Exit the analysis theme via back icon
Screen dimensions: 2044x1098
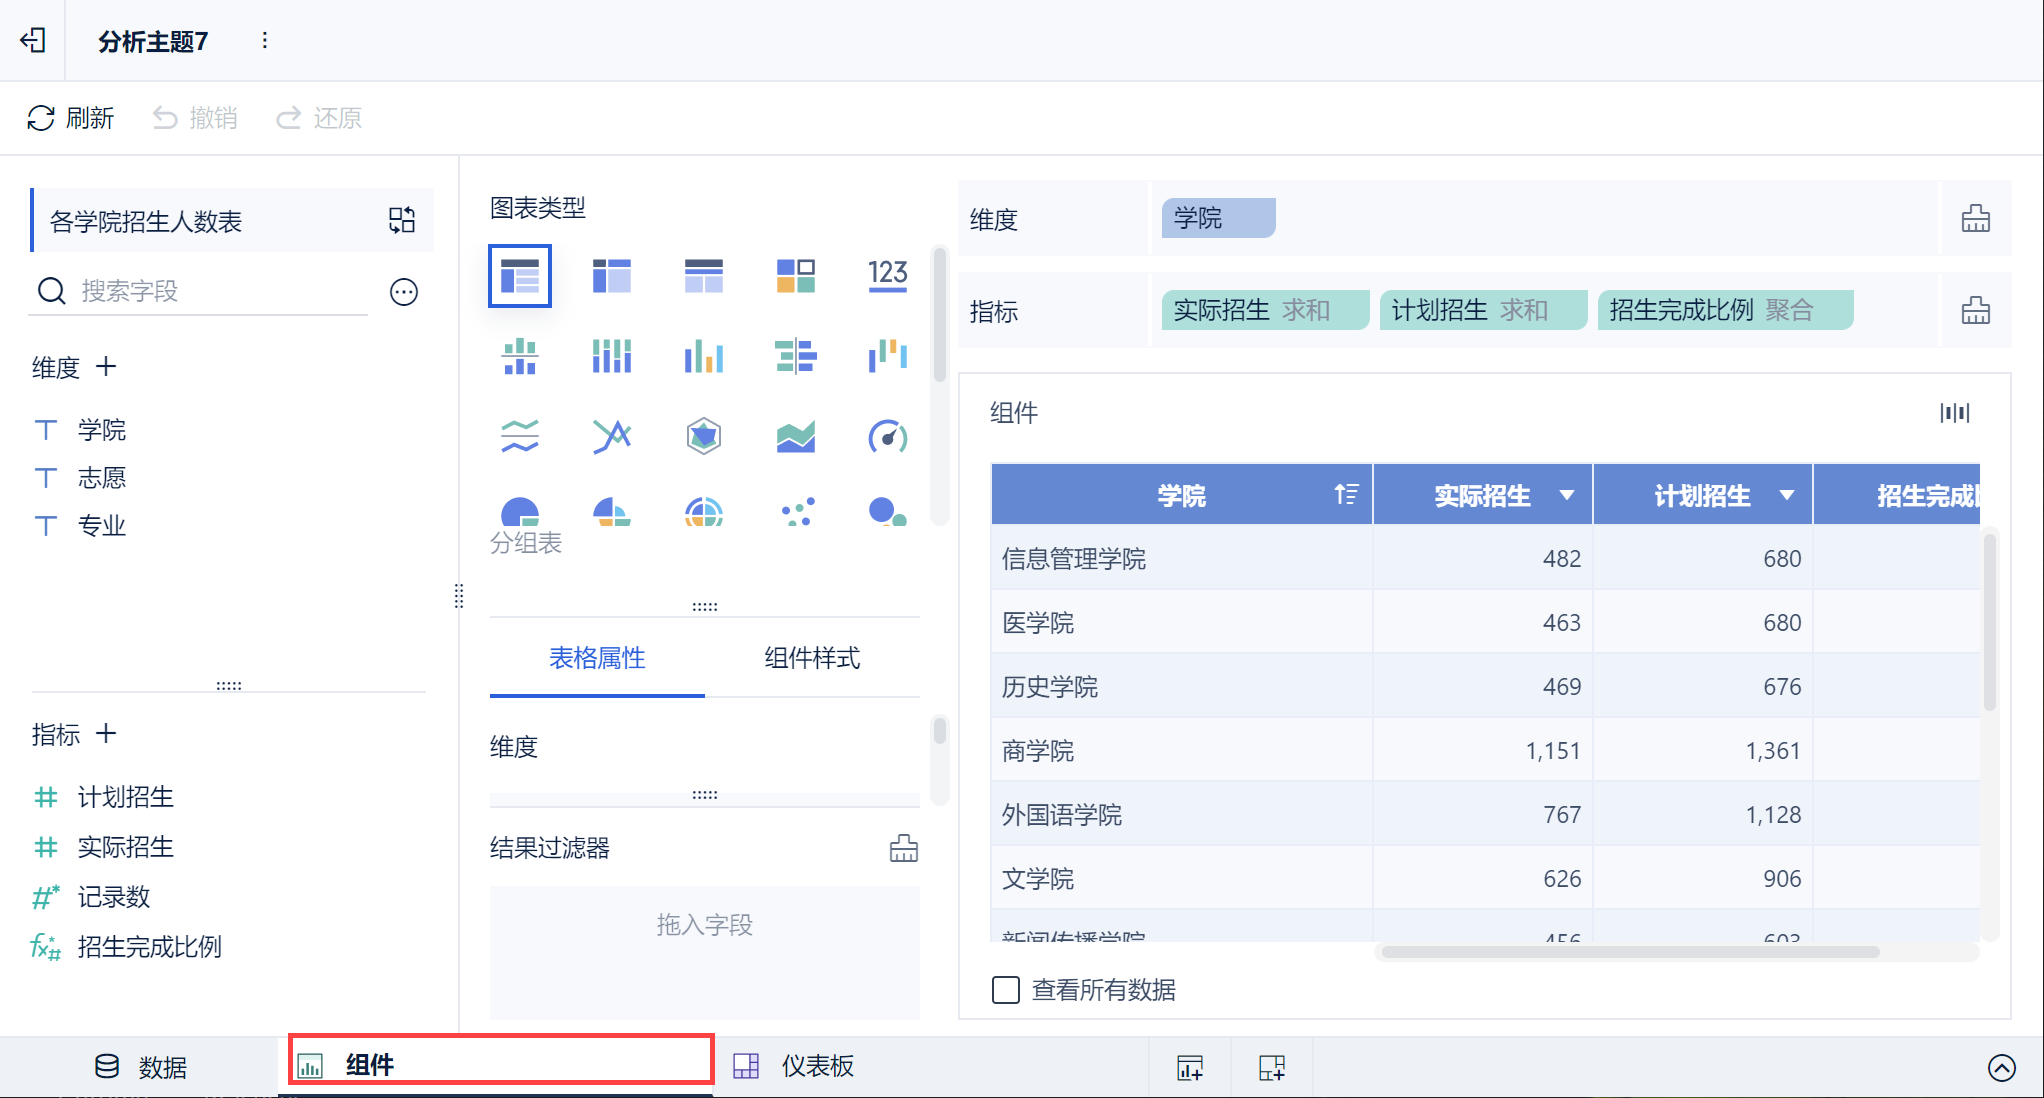pos(33,40)
